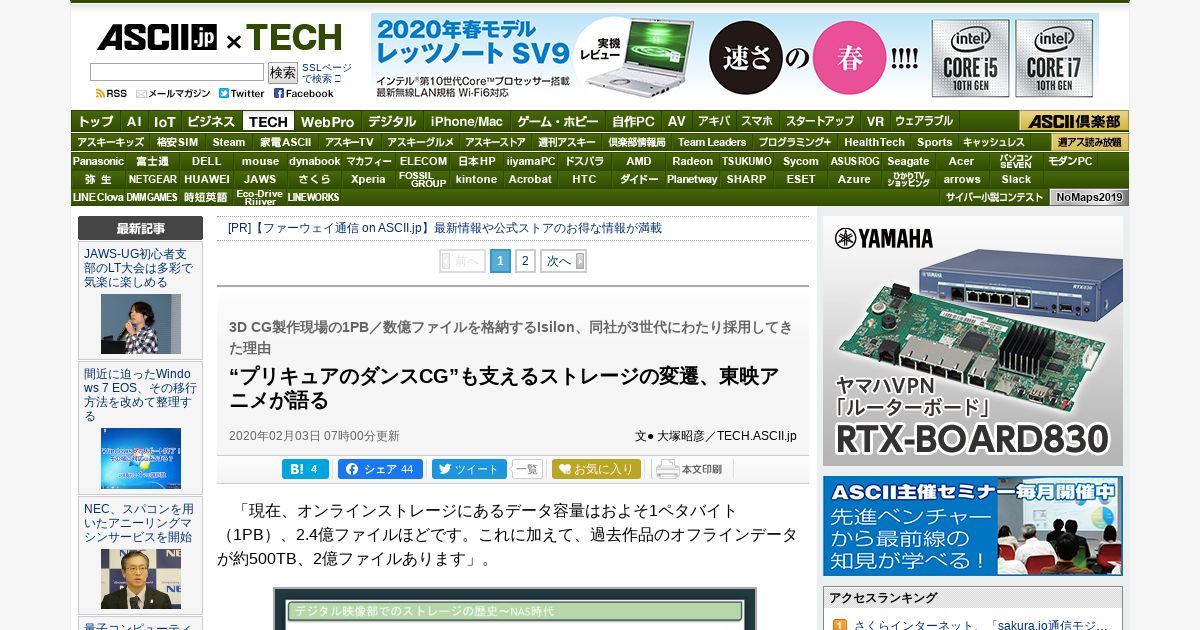Viewport: 1200px width, 630px height.
Task: Click the ASCII.jp logo
Action: click(x=156, y=39)
